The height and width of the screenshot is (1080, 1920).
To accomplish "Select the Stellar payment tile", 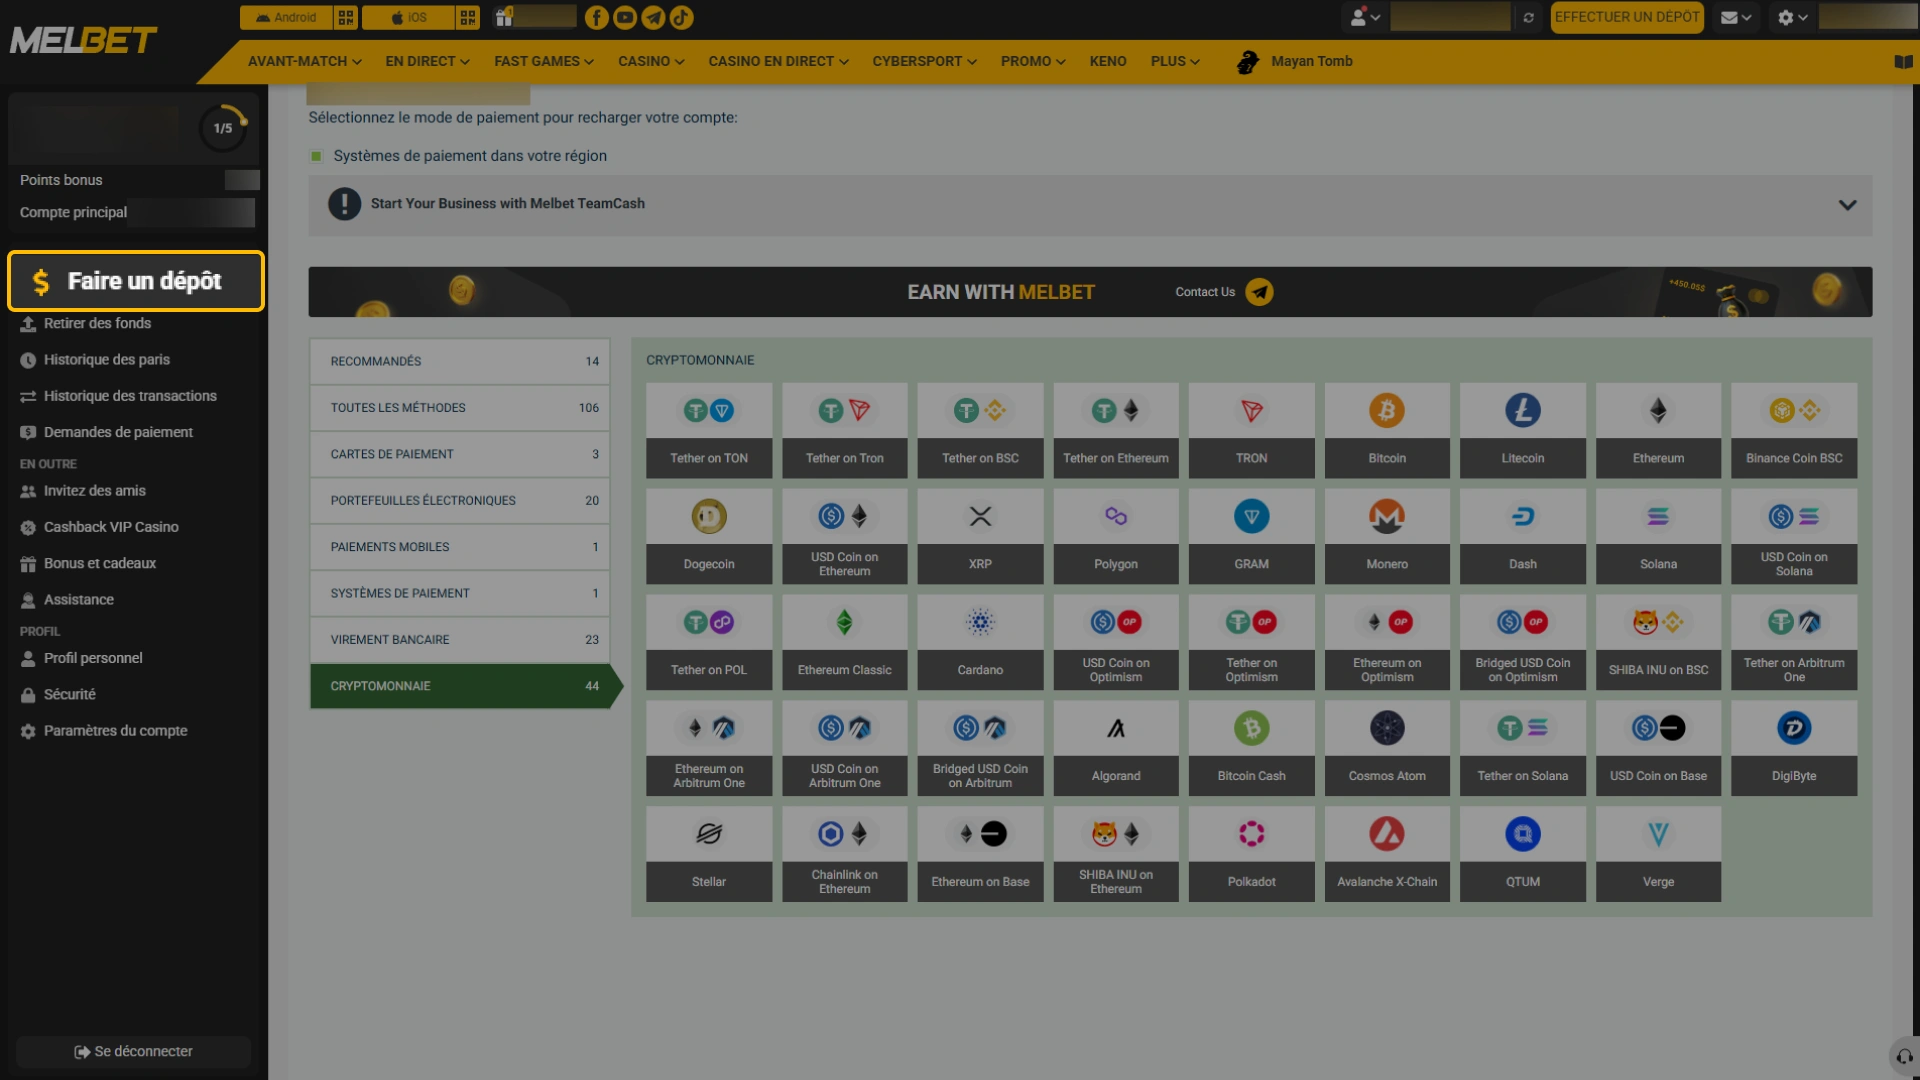I will (709, 854).
